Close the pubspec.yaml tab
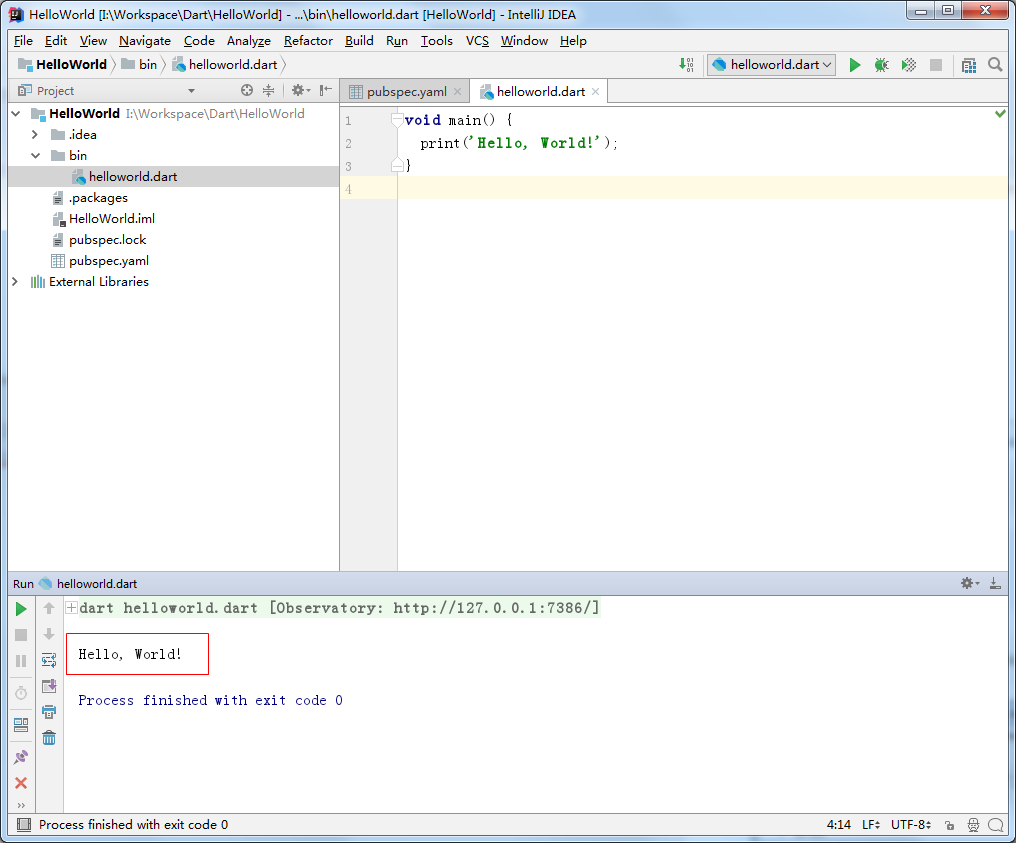The width and height of the screenshot is (1016, 843). click(x=457, y=92)
